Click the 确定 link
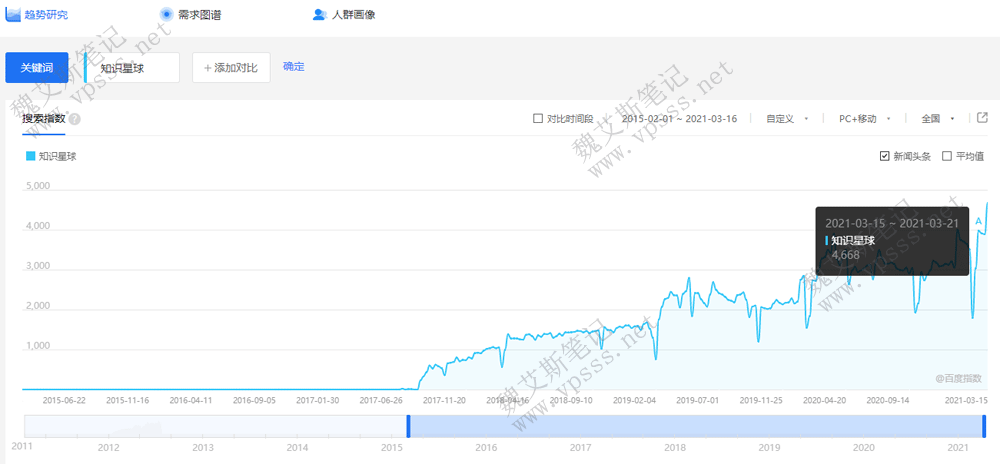Screen dimensions: 1000x464 (x=293, y=67)
